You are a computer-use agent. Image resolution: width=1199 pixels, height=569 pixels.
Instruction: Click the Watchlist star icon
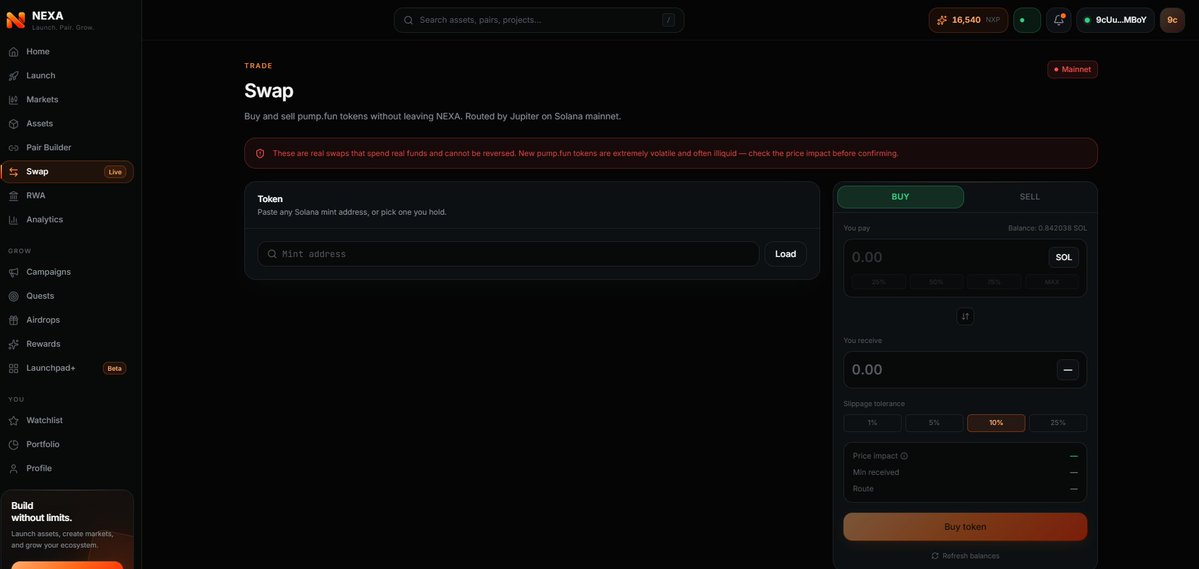(x=13, y=421)
